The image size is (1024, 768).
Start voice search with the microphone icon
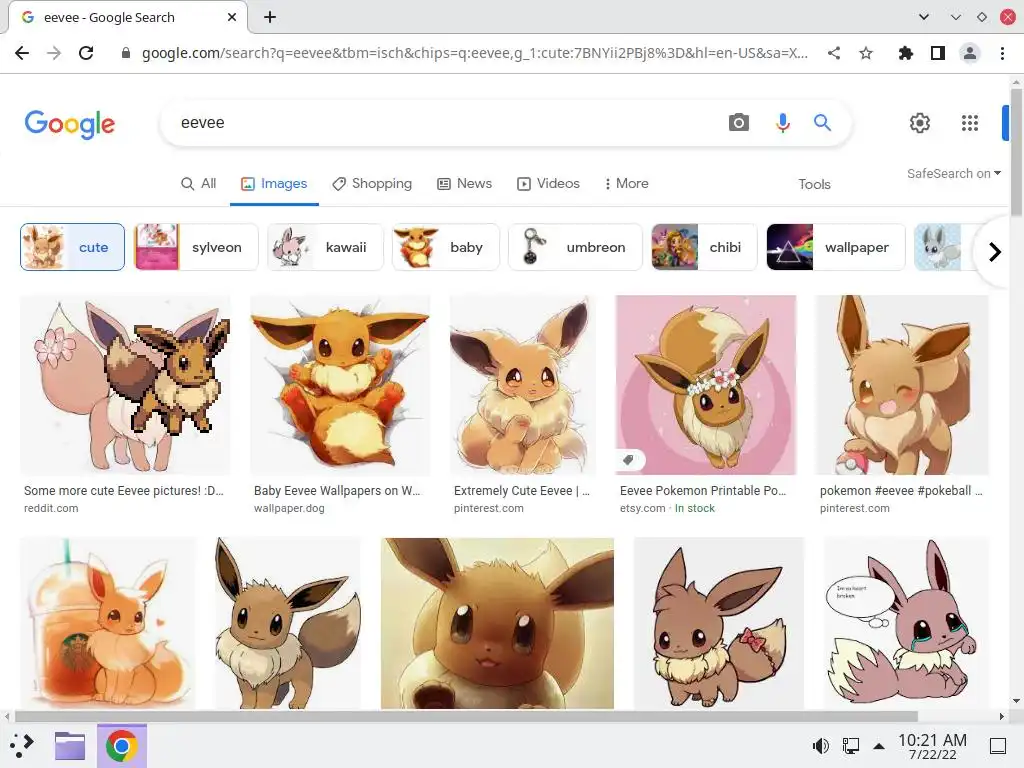(x=782, y=122)
